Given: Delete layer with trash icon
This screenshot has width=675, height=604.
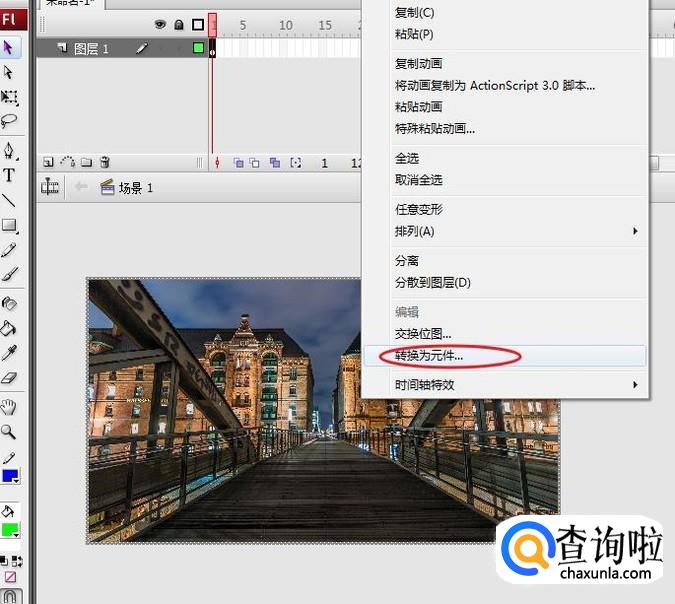Looking at the screenshot, I should [105, 162].
